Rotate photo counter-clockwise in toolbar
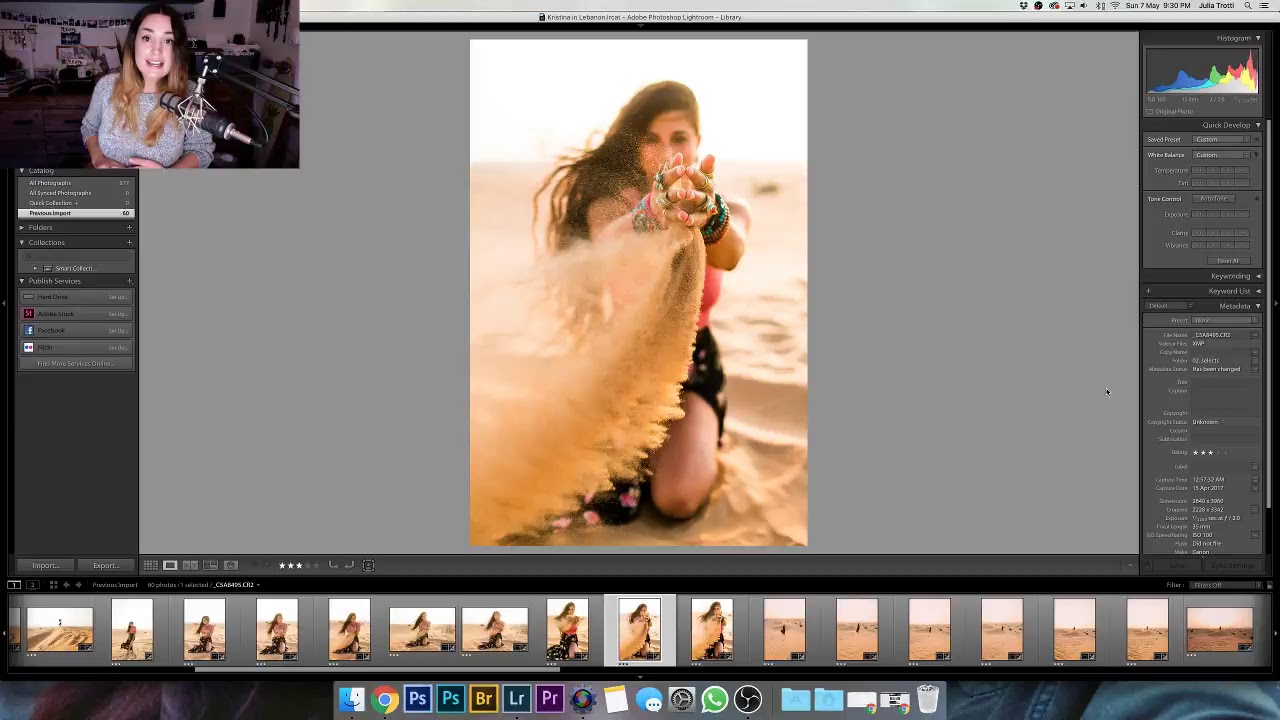This screenshot has height=720, width=1280. [333, 565]
